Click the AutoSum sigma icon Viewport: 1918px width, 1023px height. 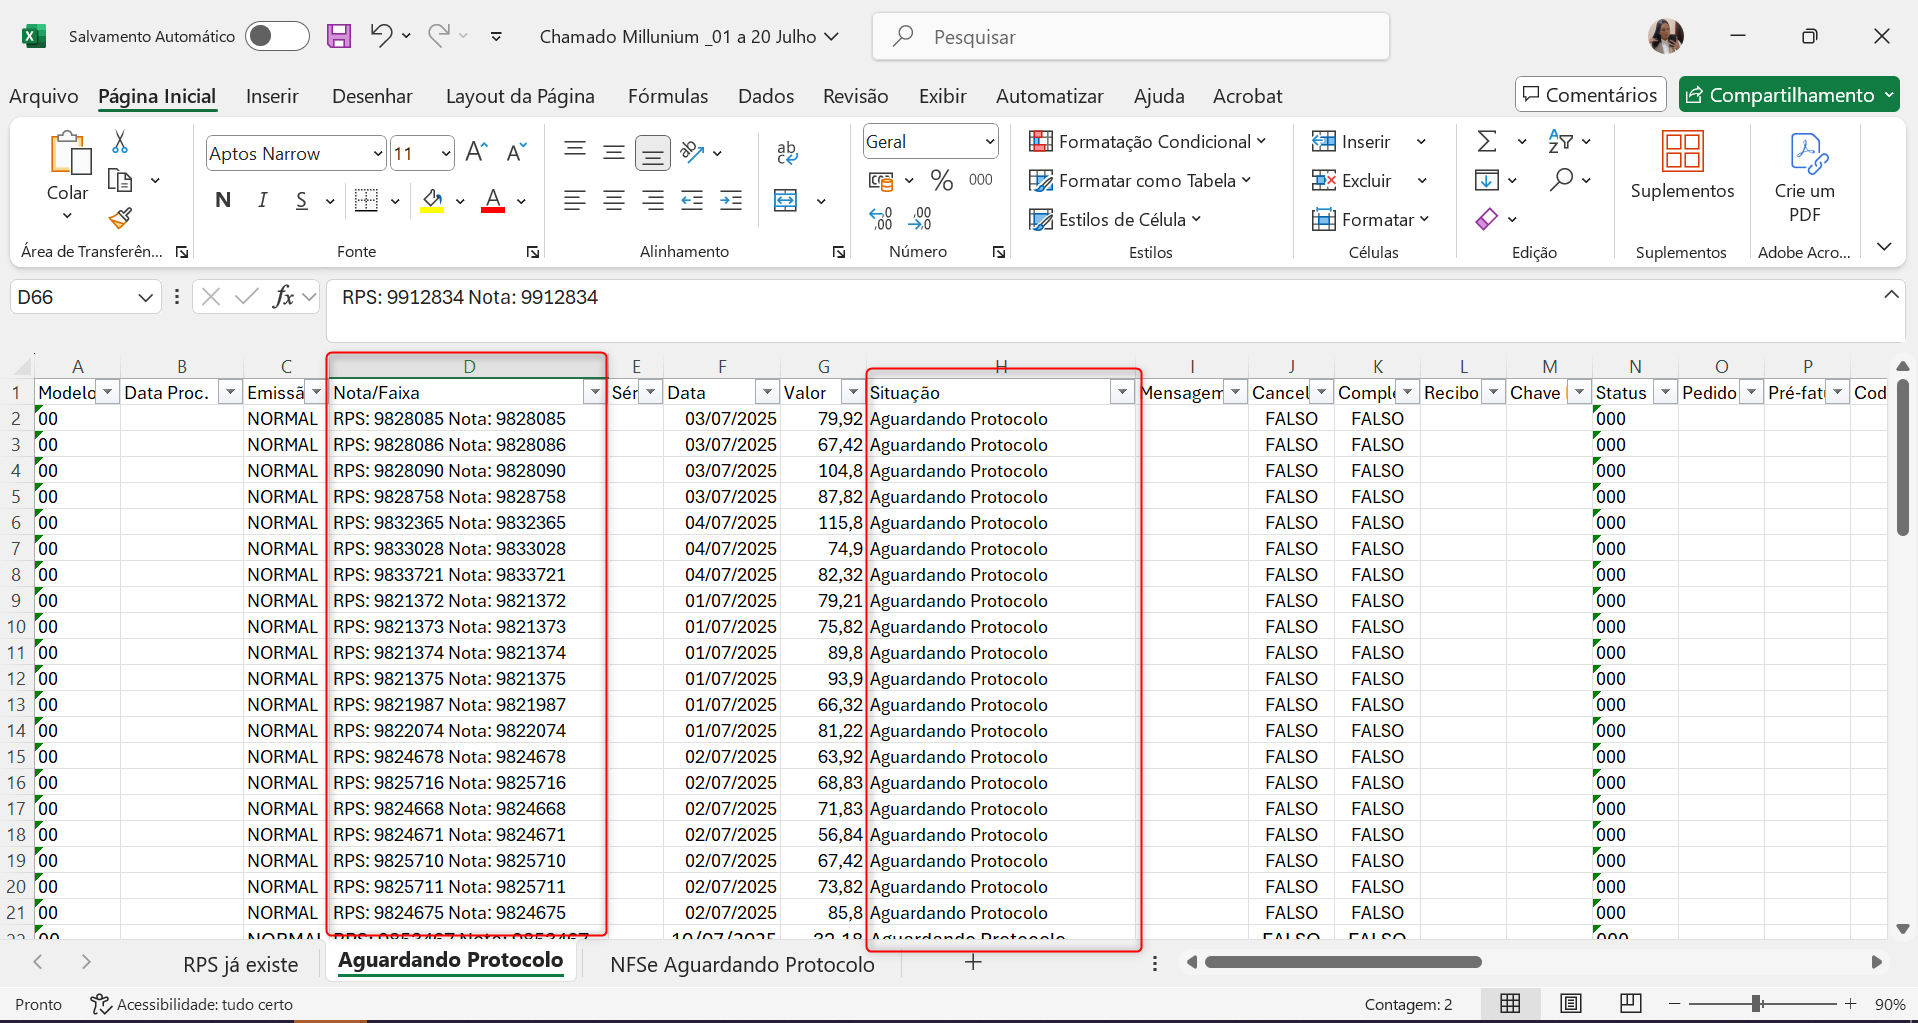[x=1487, y=141]
